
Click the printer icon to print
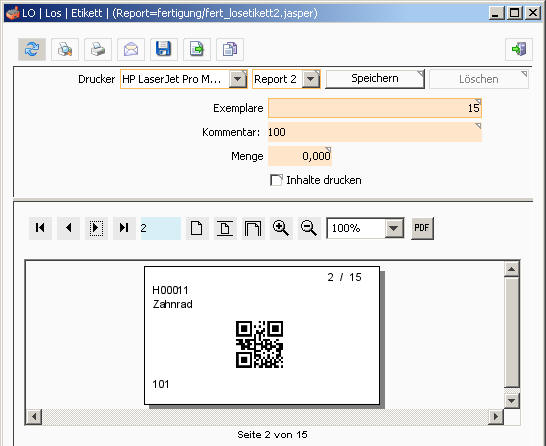click(x=98, y=49)
